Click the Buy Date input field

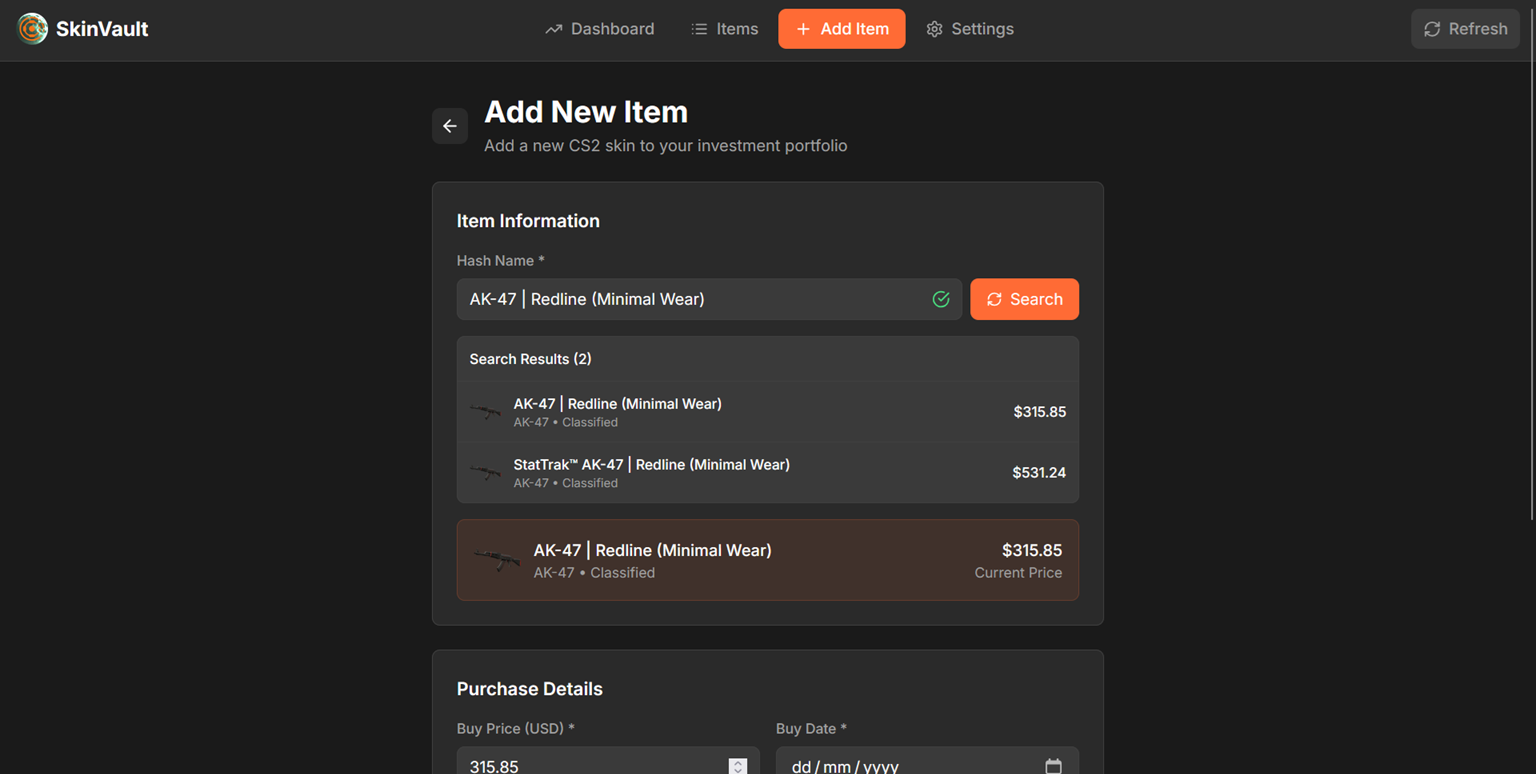pos(900,765)
